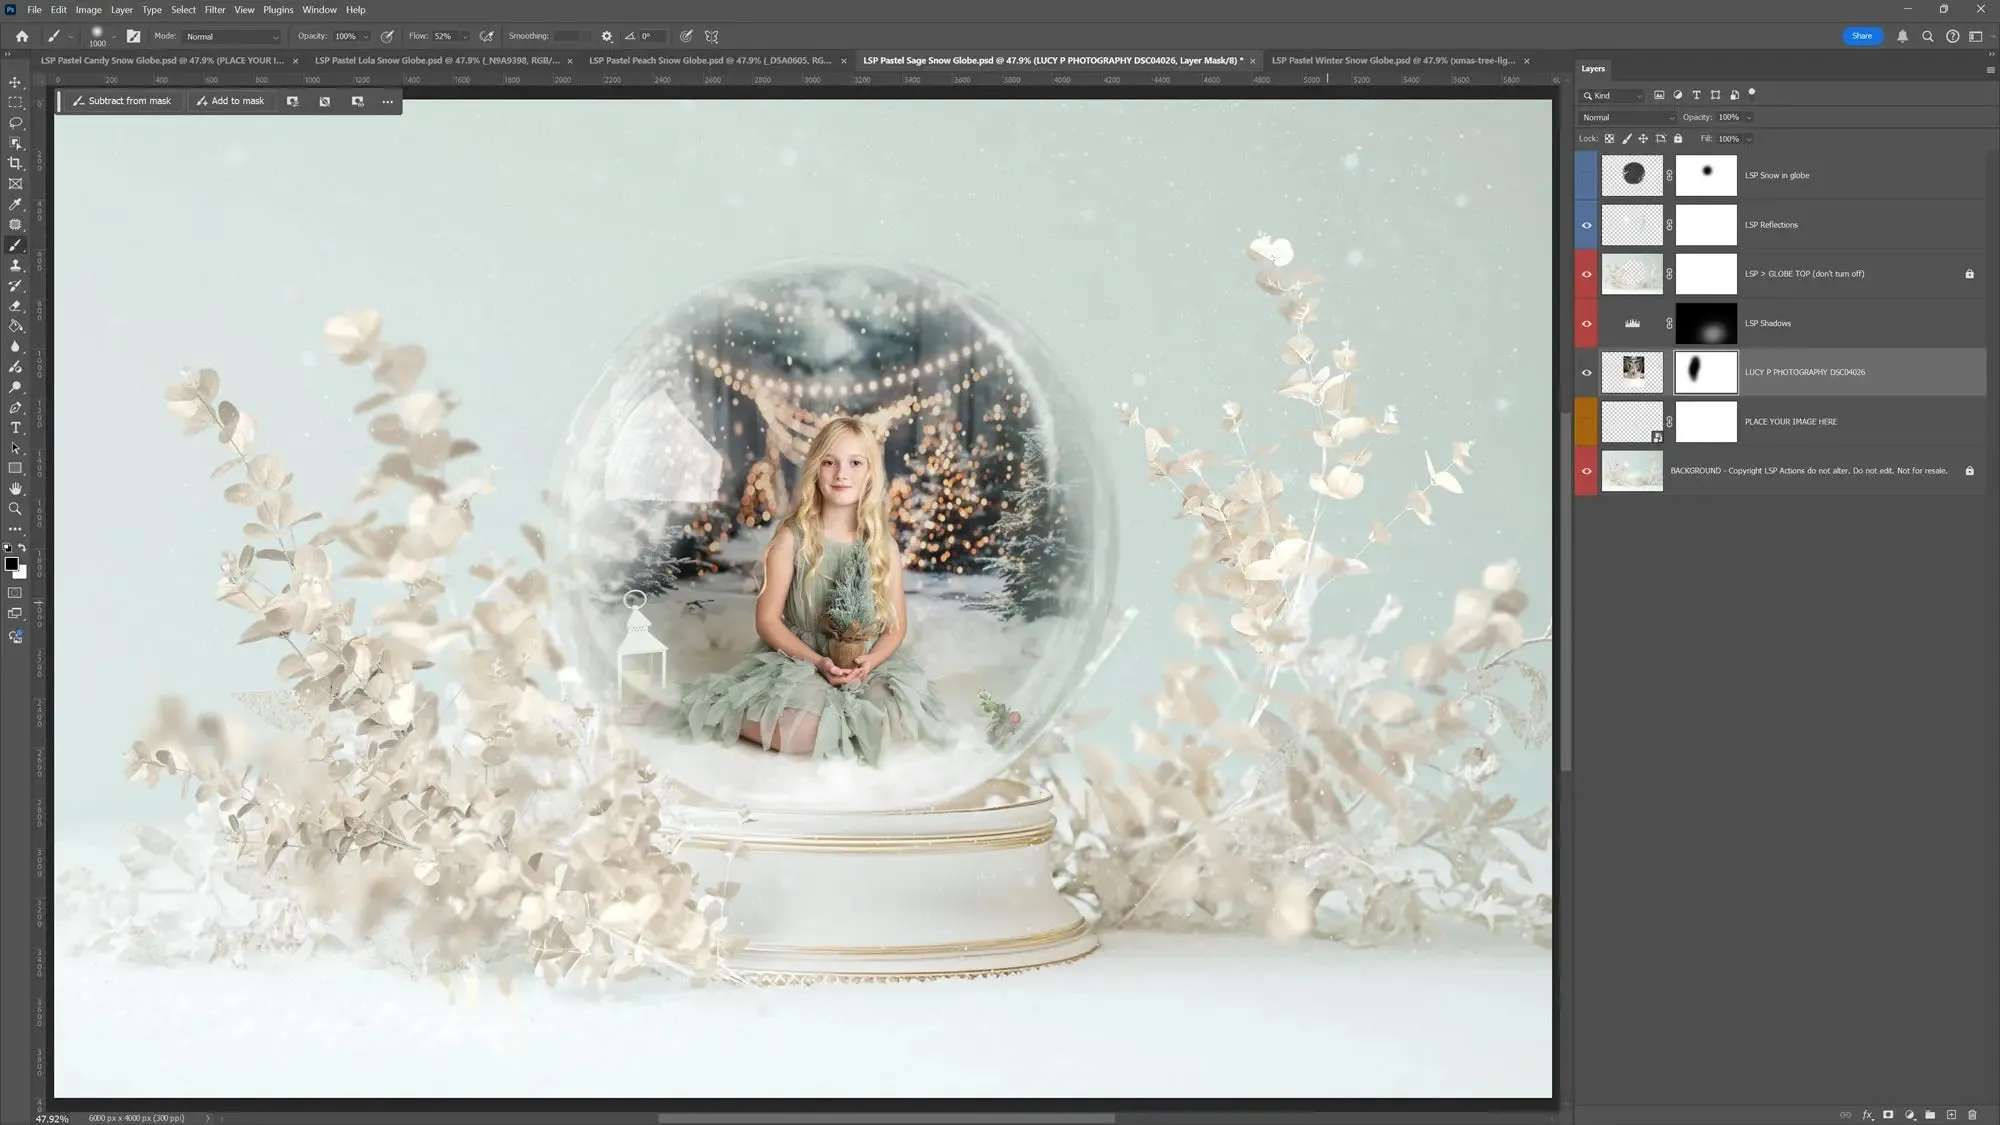Open the Layer menu
2000x1125 pixels.
tap(122, 10)
